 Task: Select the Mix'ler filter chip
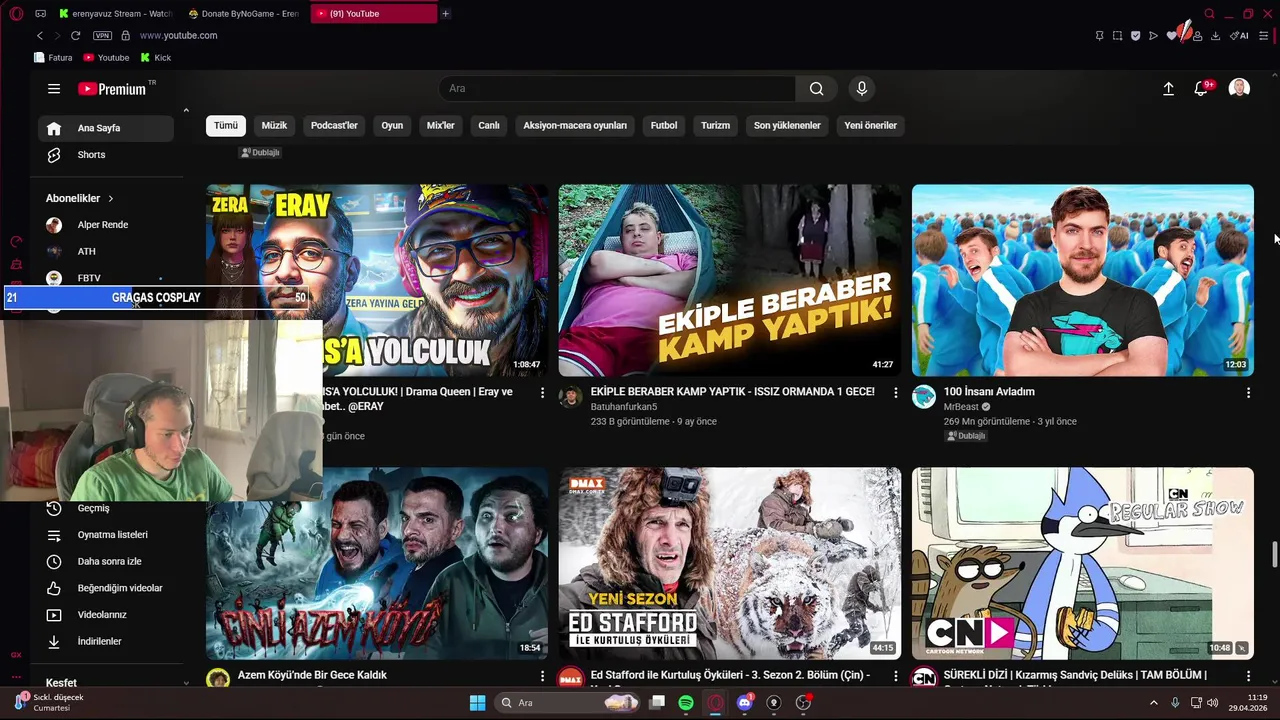[441, 125]
